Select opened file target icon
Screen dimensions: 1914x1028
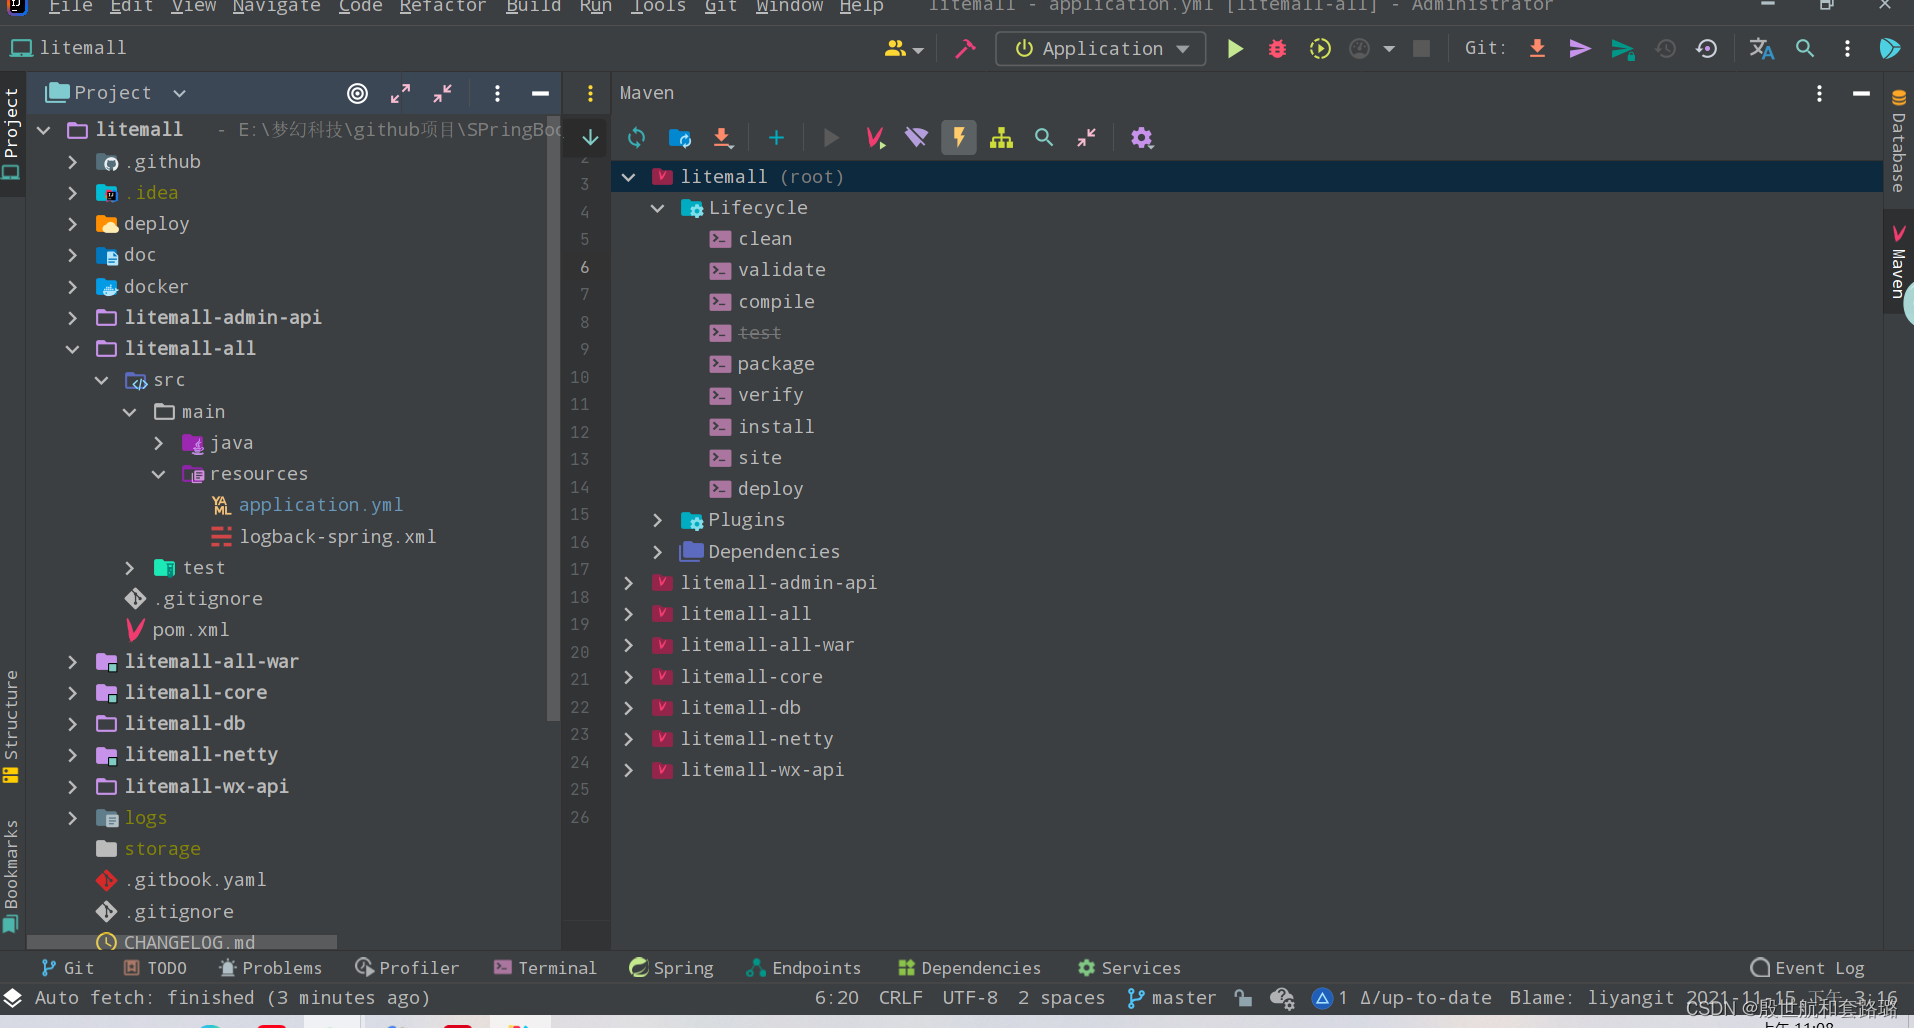click(357, 93)
